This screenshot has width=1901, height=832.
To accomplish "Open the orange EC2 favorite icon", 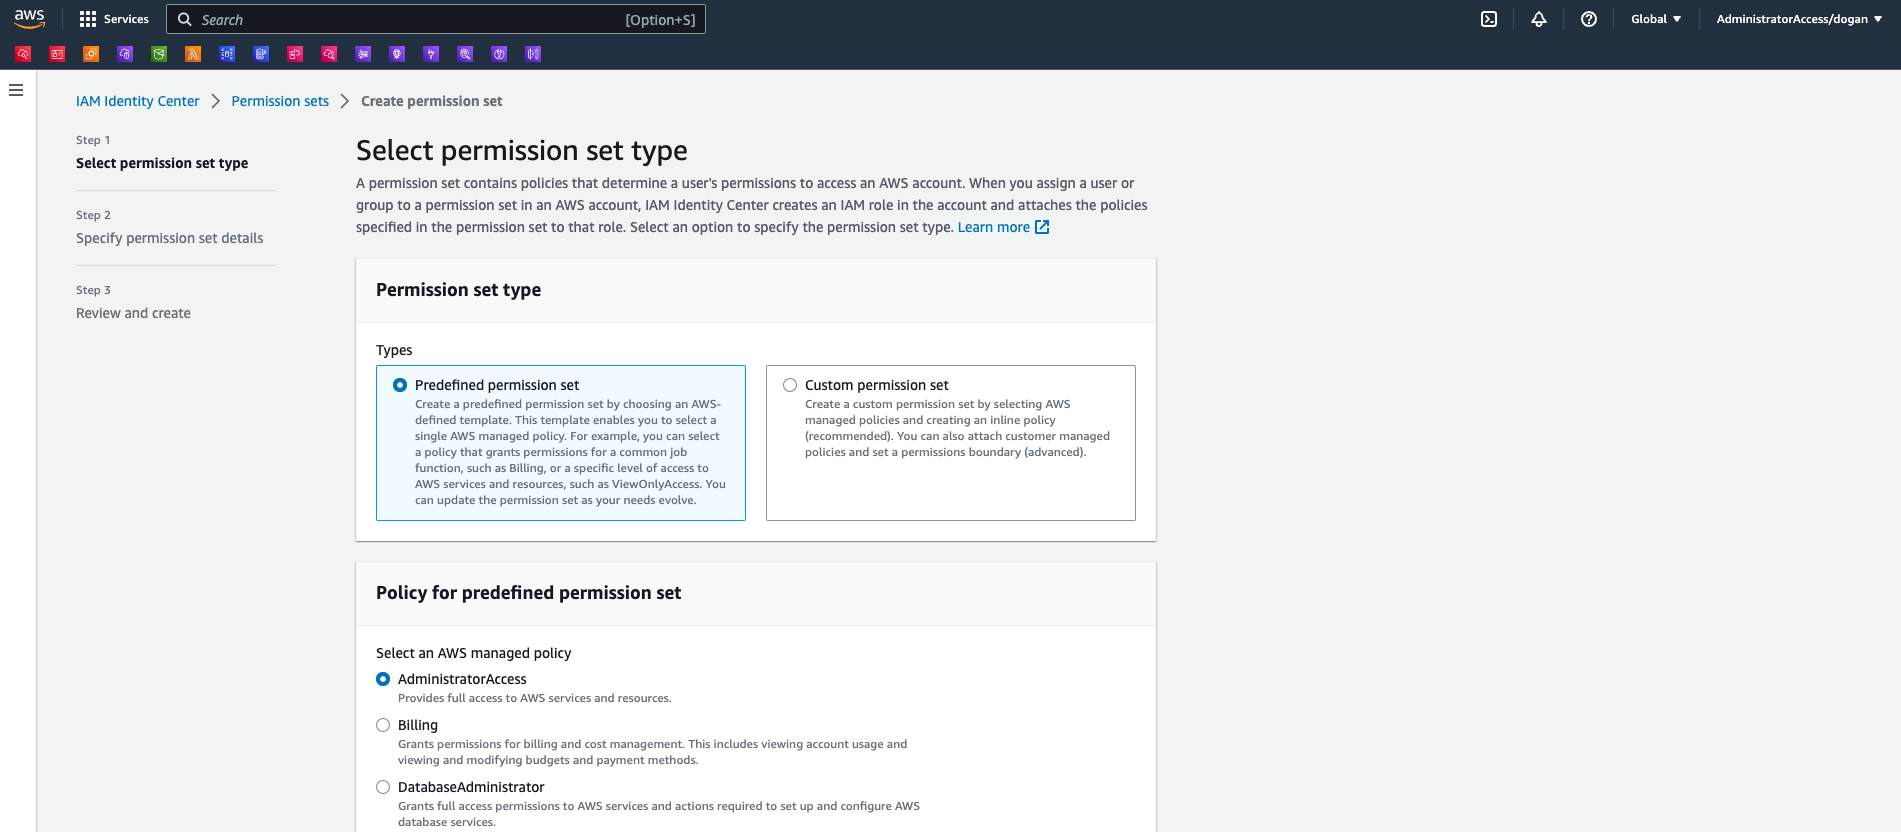I will click(x=91, y=54).
